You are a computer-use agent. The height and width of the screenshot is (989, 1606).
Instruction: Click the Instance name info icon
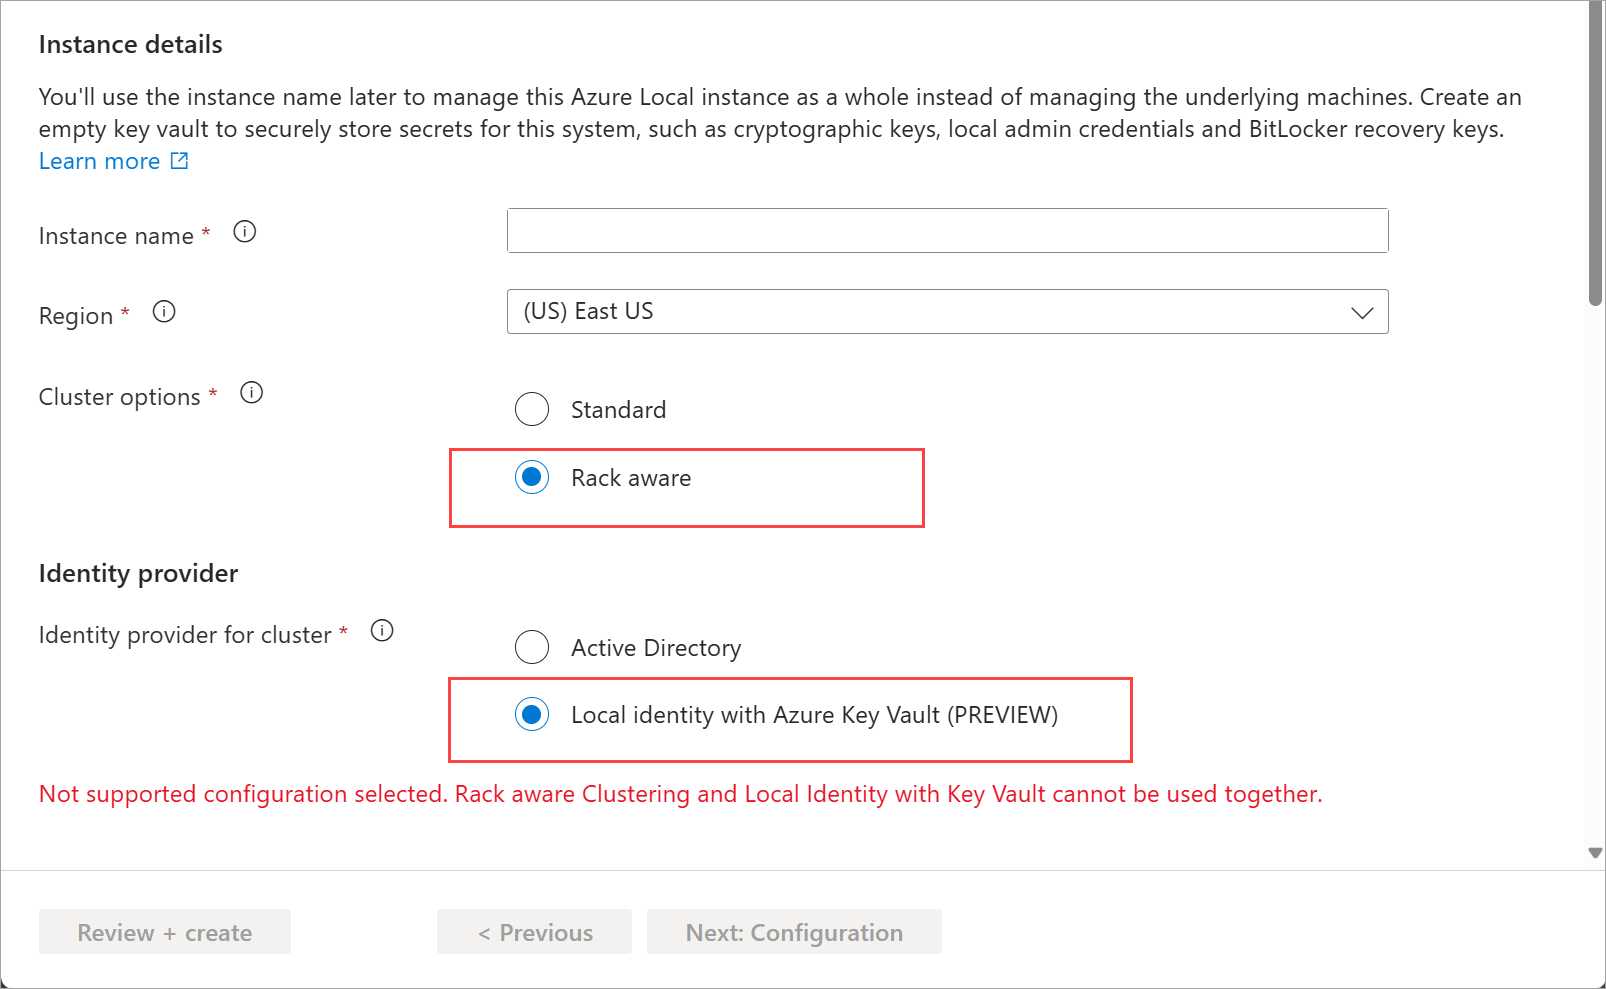(245, 232)
